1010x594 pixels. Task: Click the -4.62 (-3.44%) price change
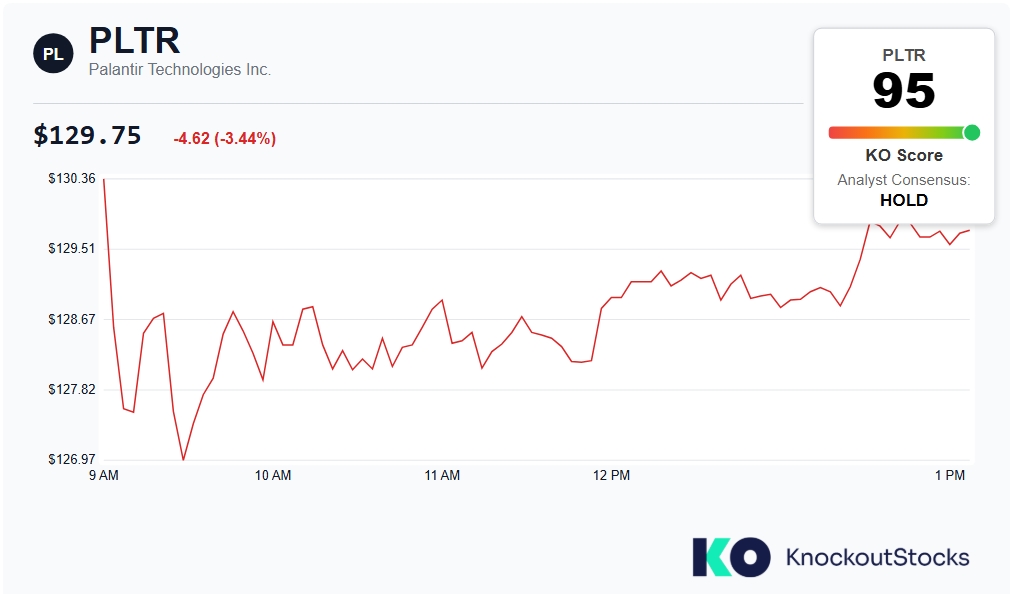[x=225, y=139]
